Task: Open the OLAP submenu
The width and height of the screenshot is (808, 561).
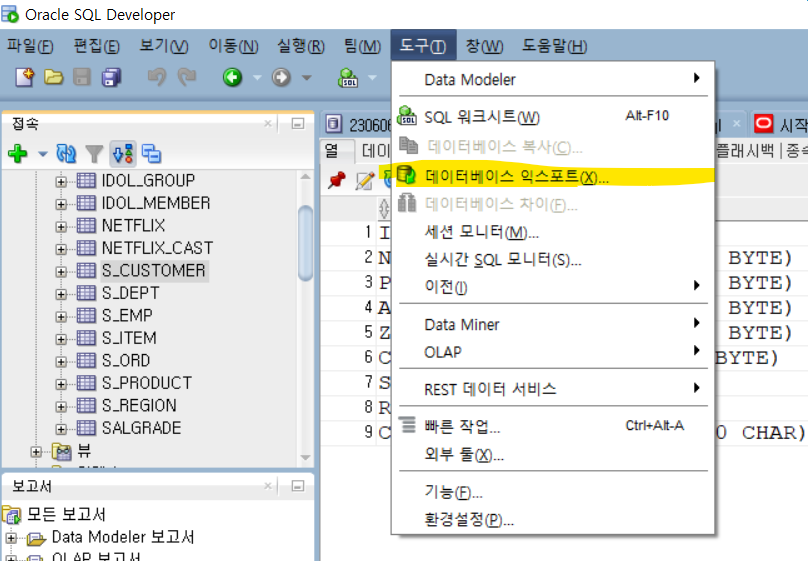Action: 553,352
